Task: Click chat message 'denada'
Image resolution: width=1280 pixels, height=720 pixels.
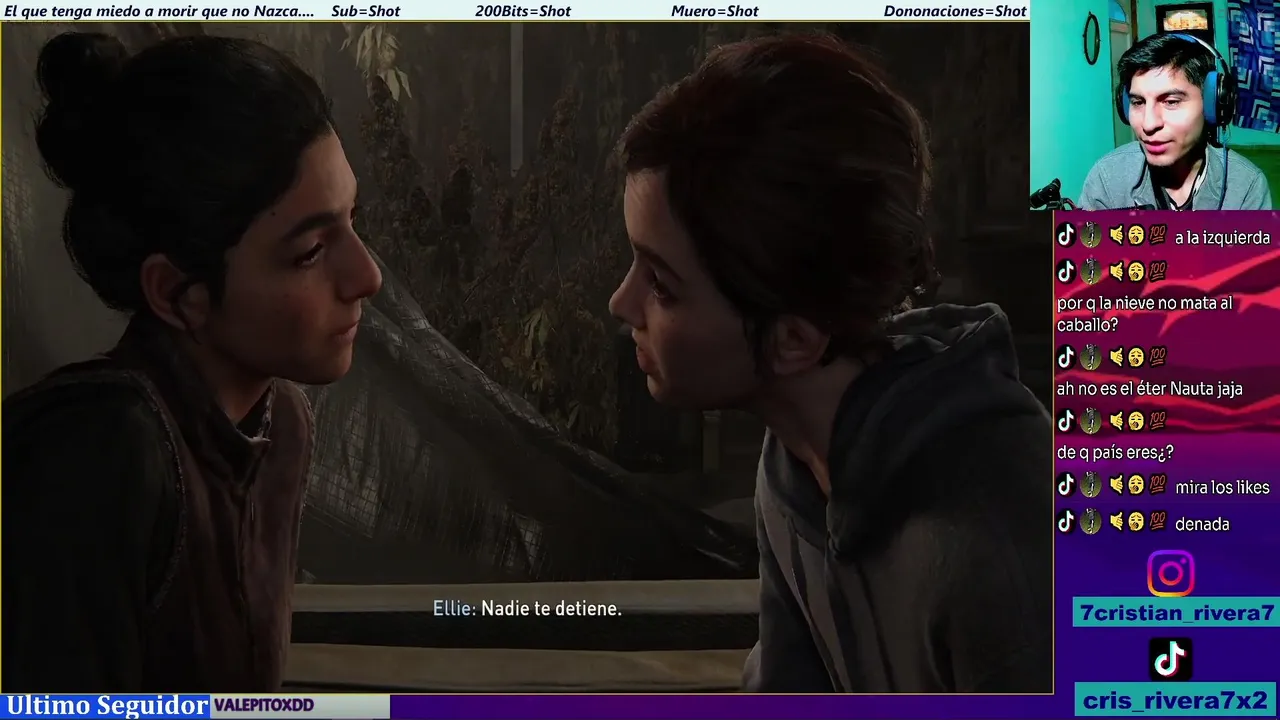Action: [x=1202, y=524]
